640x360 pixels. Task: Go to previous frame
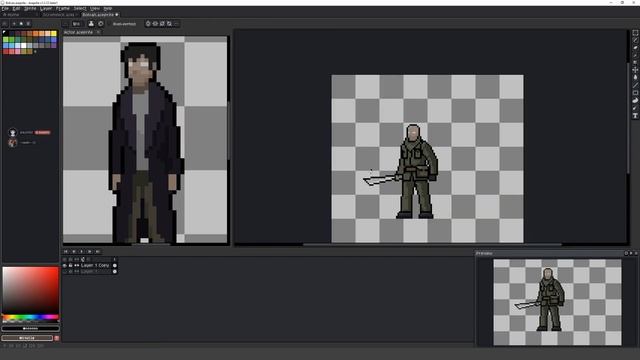pyautogui.click(x=74, y=251)
